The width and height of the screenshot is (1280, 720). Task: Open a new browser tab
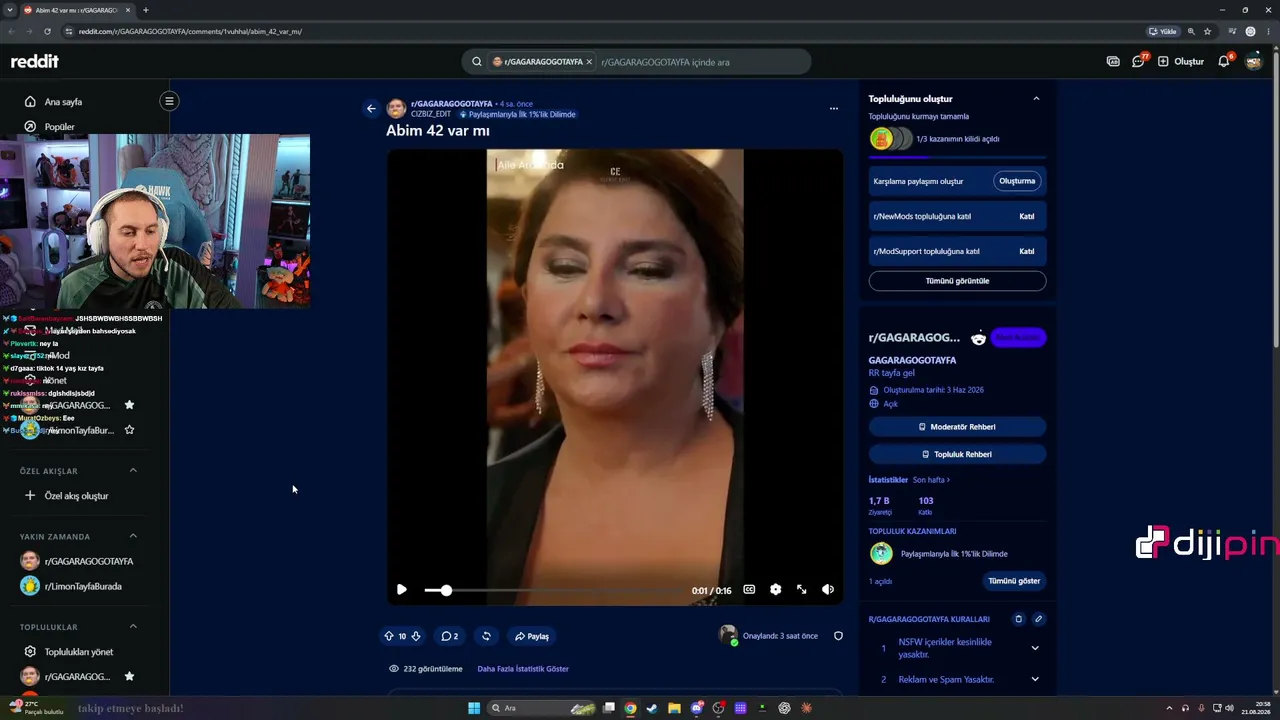(145, 10)
